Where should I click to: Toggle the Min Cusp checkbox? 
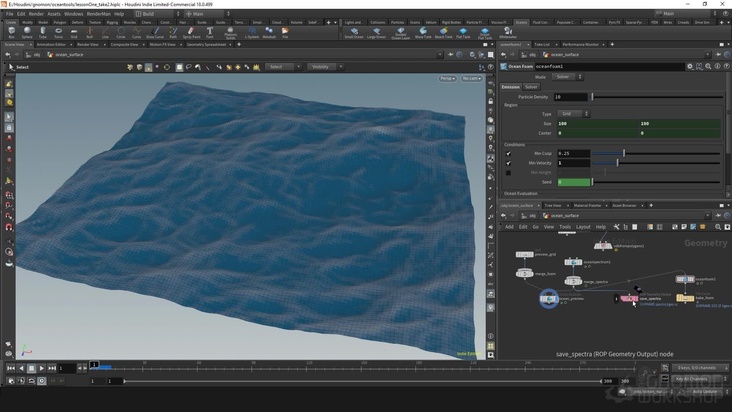(x=508, y=153)
